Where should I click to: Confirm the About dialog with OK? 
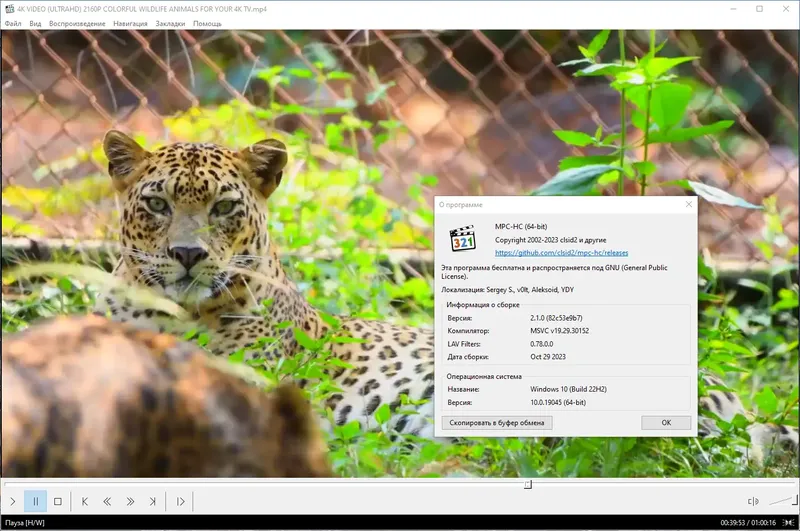pyautogui.click(x=666, y=422)
